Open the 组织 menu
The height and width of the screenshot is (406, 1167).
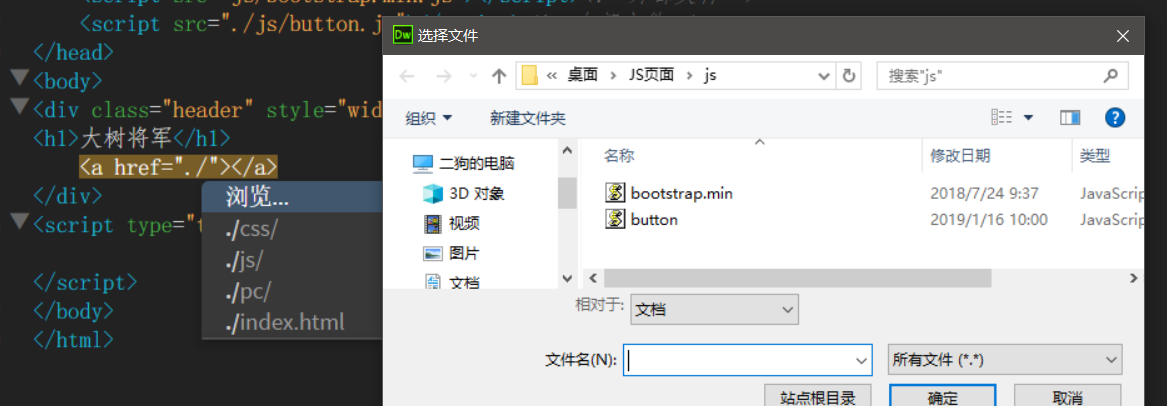[428, 117]
